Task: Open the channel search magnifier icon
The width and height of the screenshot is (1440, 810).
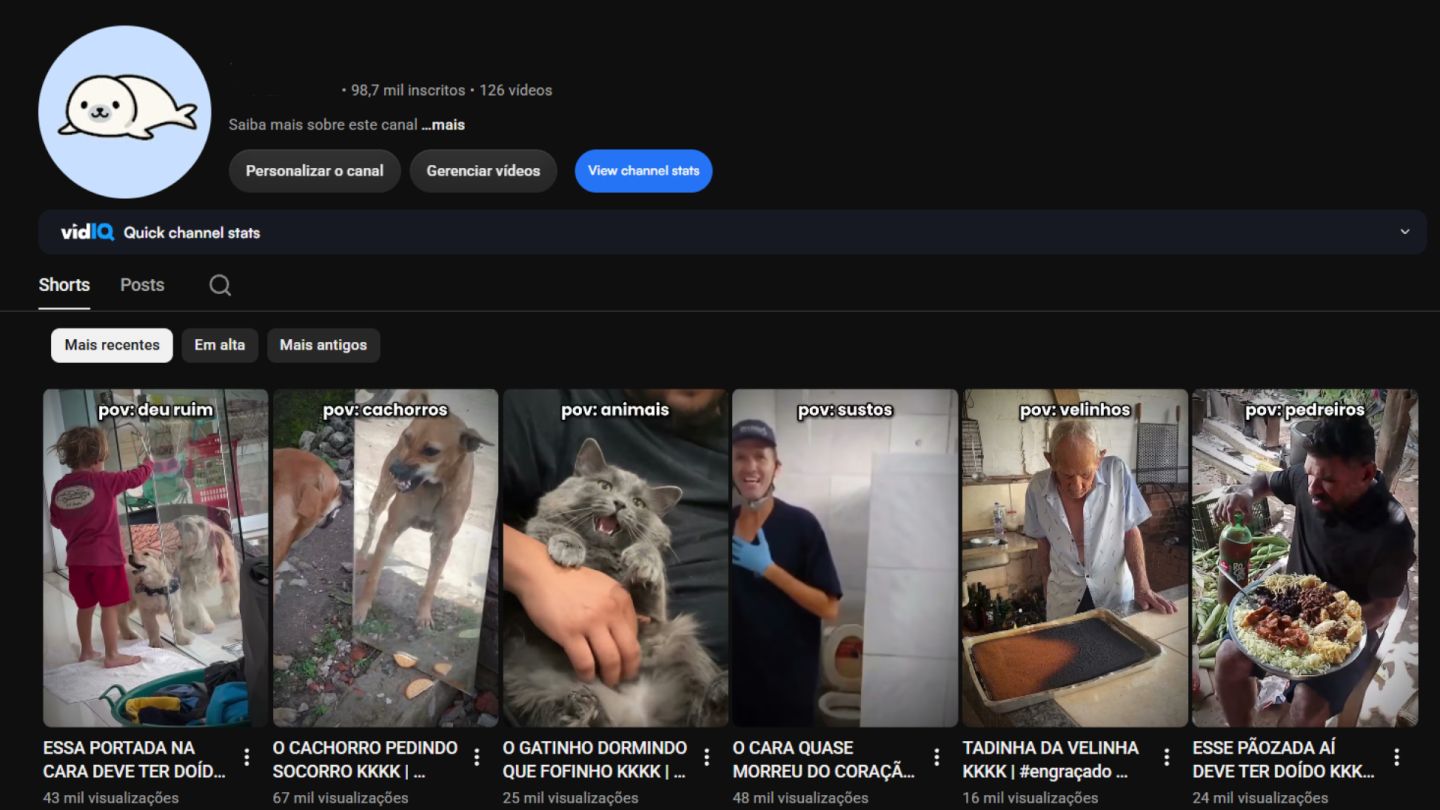Action: pyautogui.click(x=220, y=285)
